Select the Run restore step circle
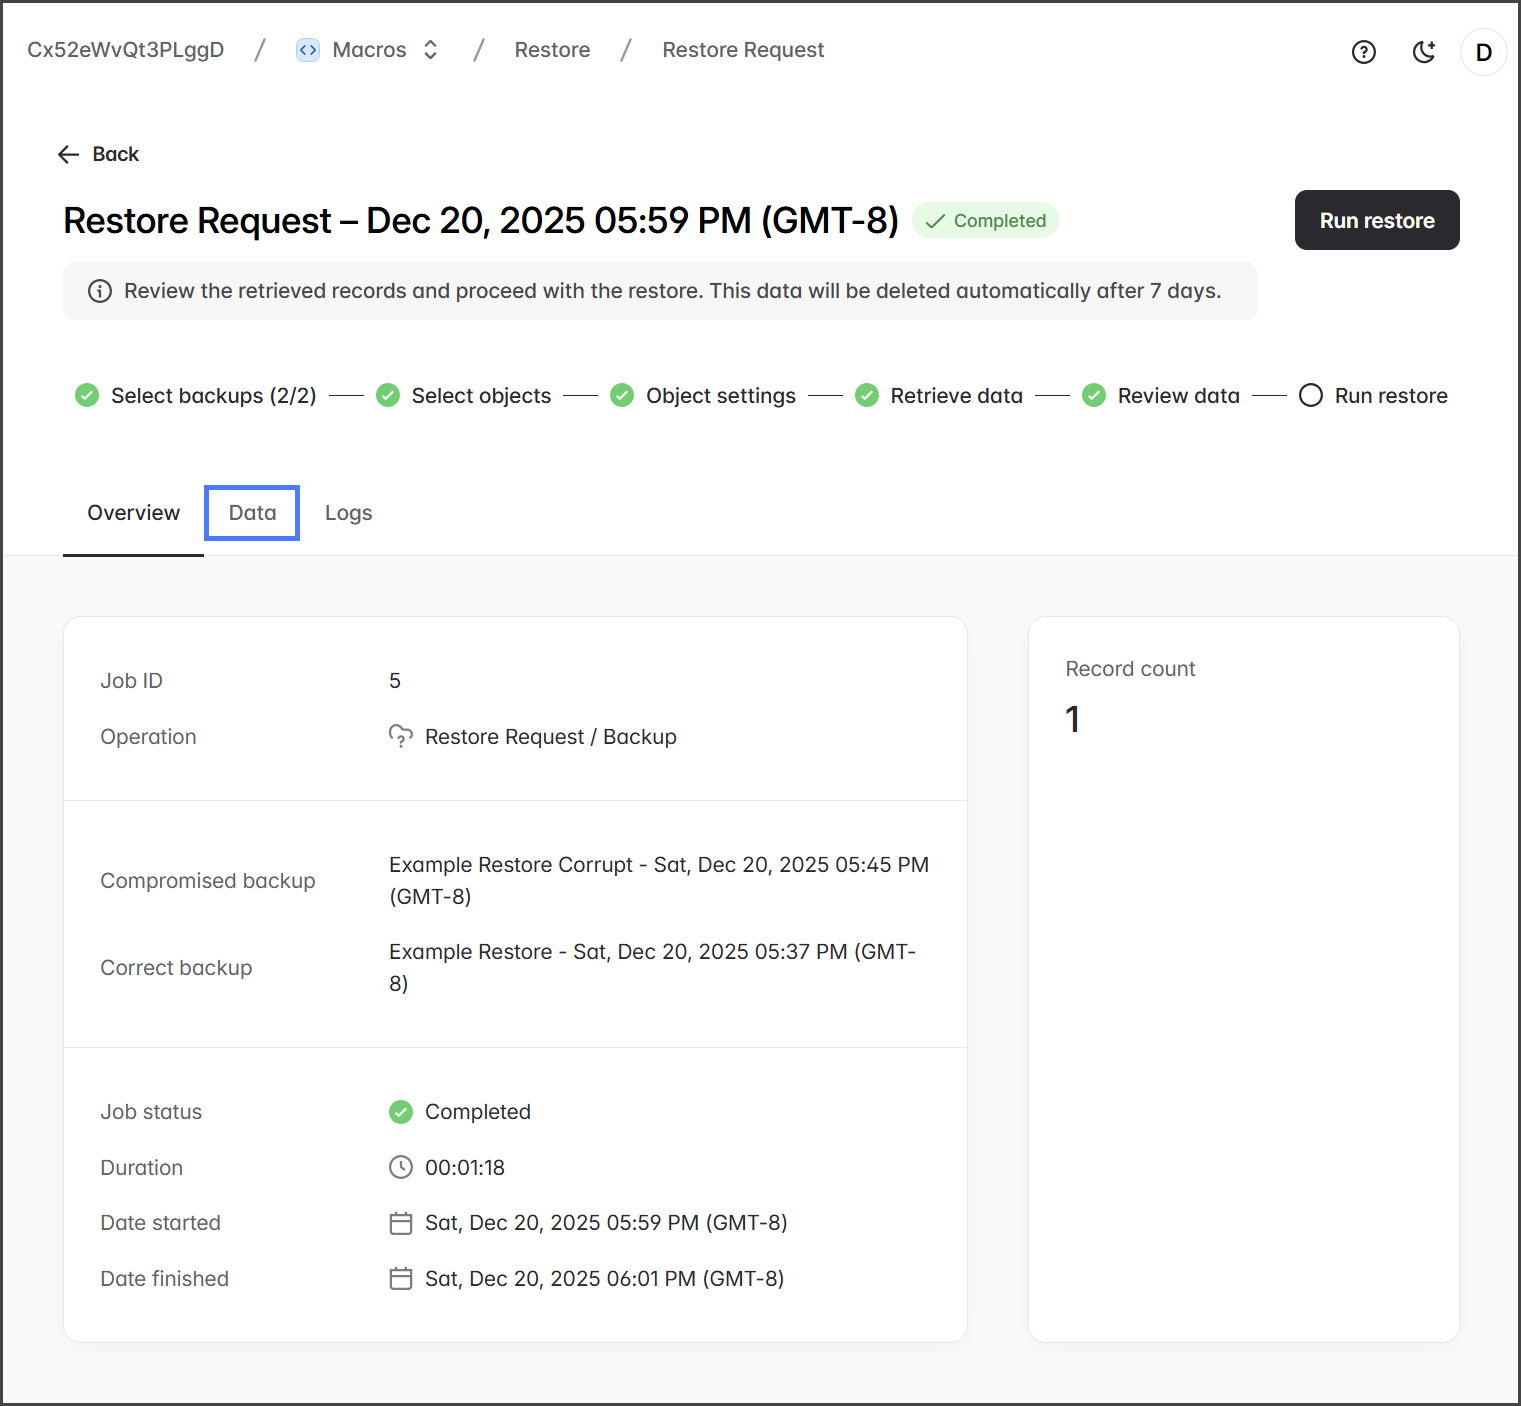The width and height of the screenshot is (1521, 1406). [x=1310, y=396]
